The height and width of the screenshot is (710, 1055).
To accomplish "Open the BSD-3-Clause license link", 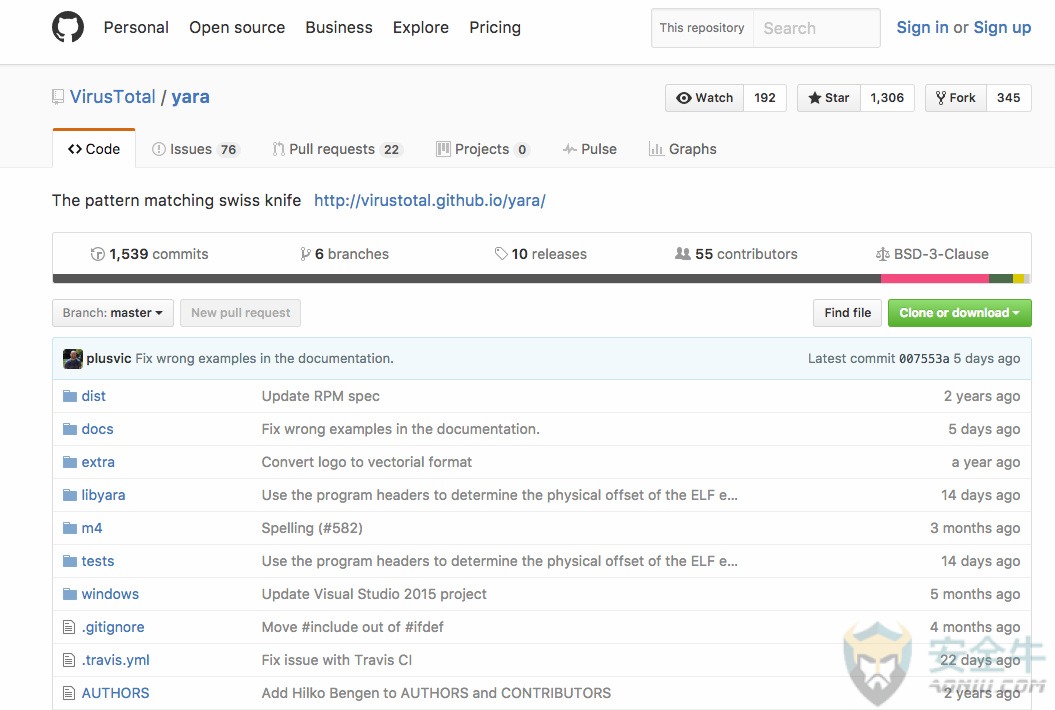I will [933, 254].
